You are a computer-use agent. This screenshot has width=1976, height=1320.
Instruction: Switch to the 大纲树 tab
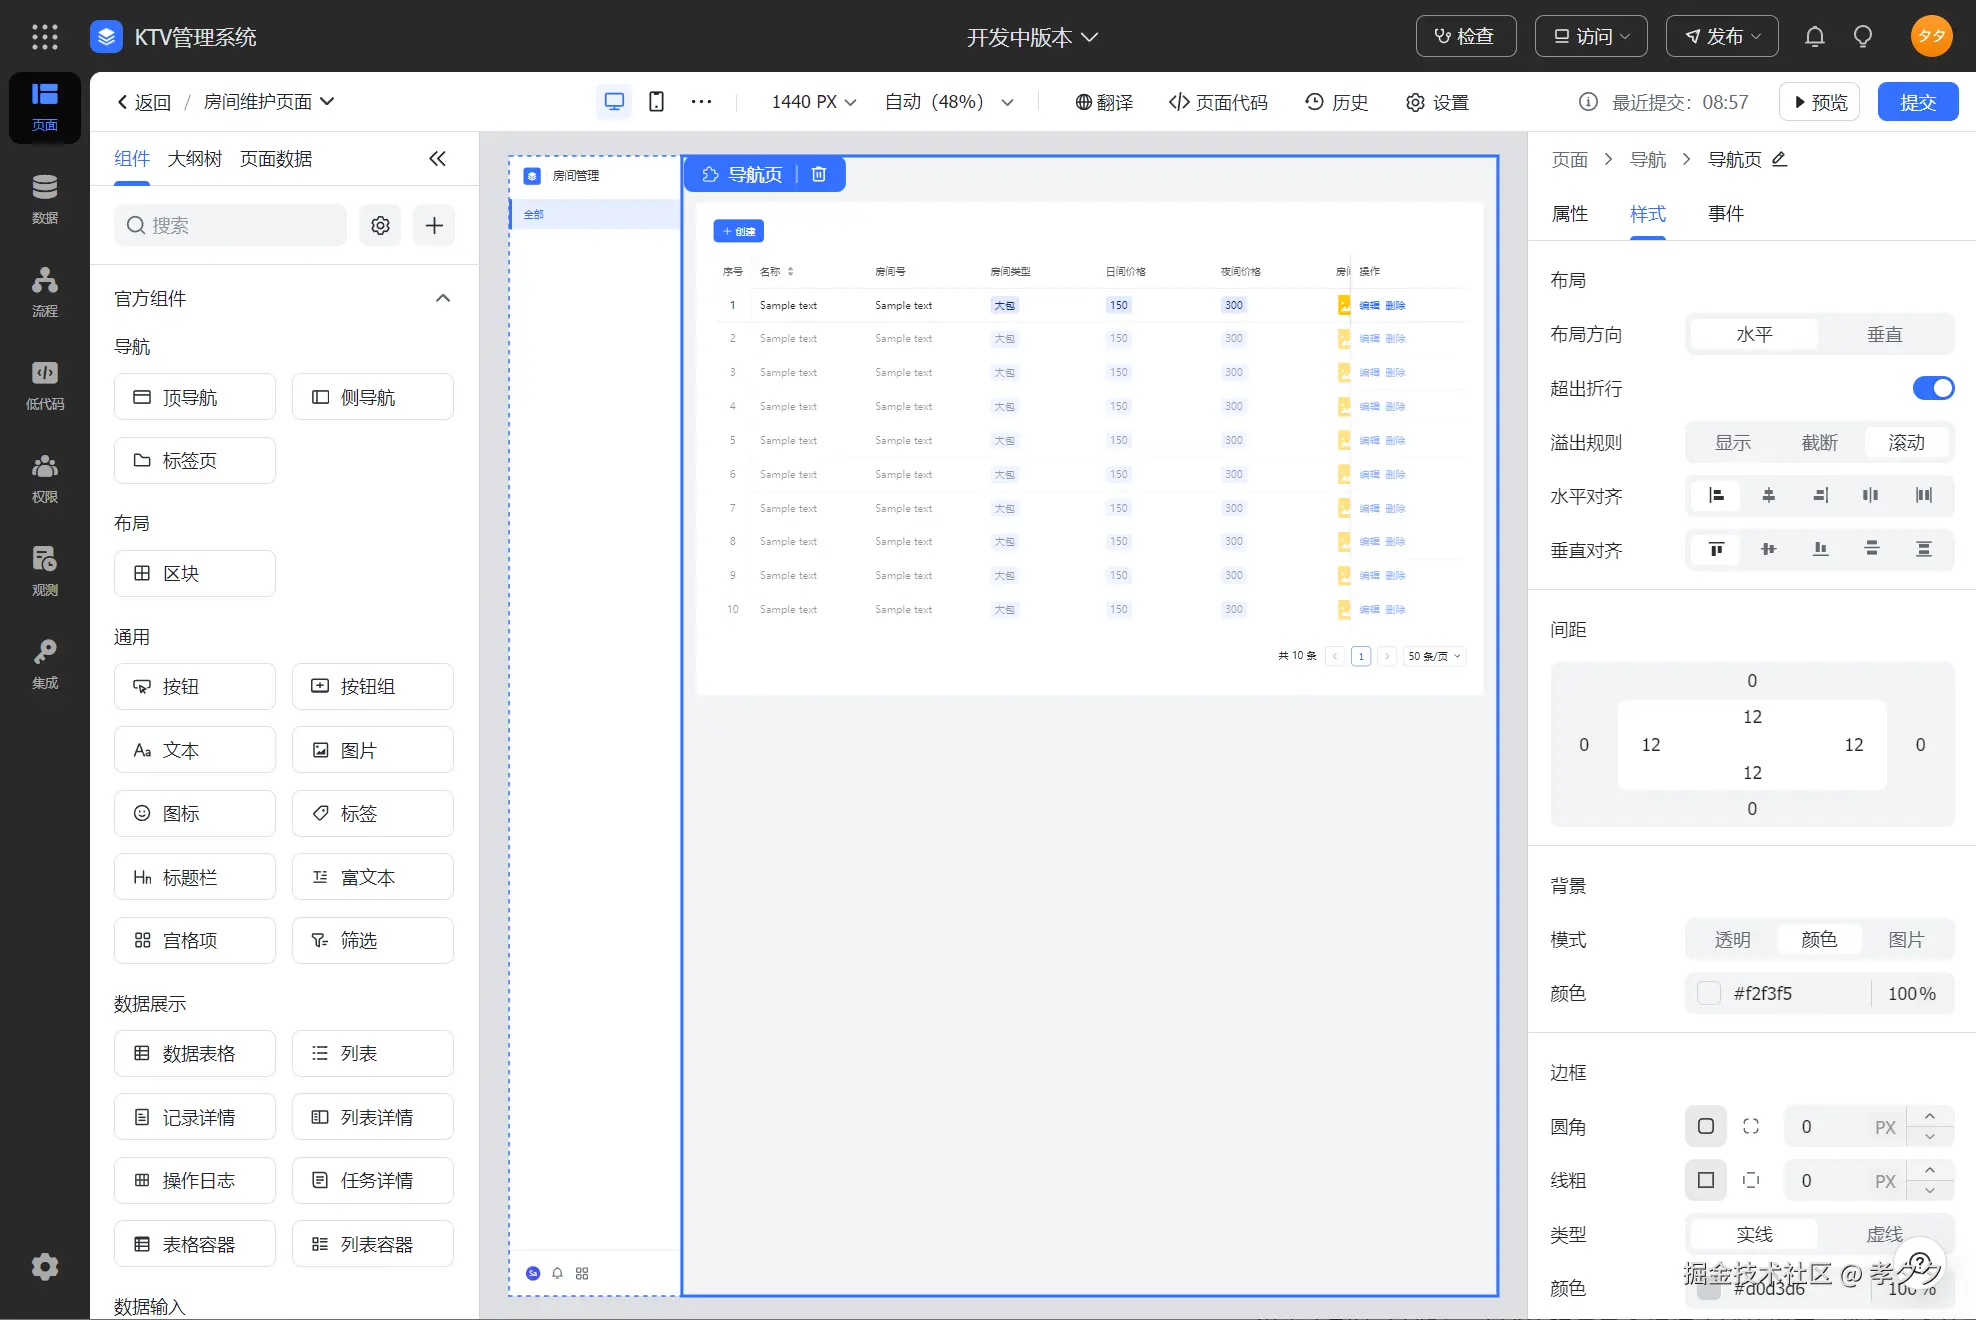tap(194, 159)
